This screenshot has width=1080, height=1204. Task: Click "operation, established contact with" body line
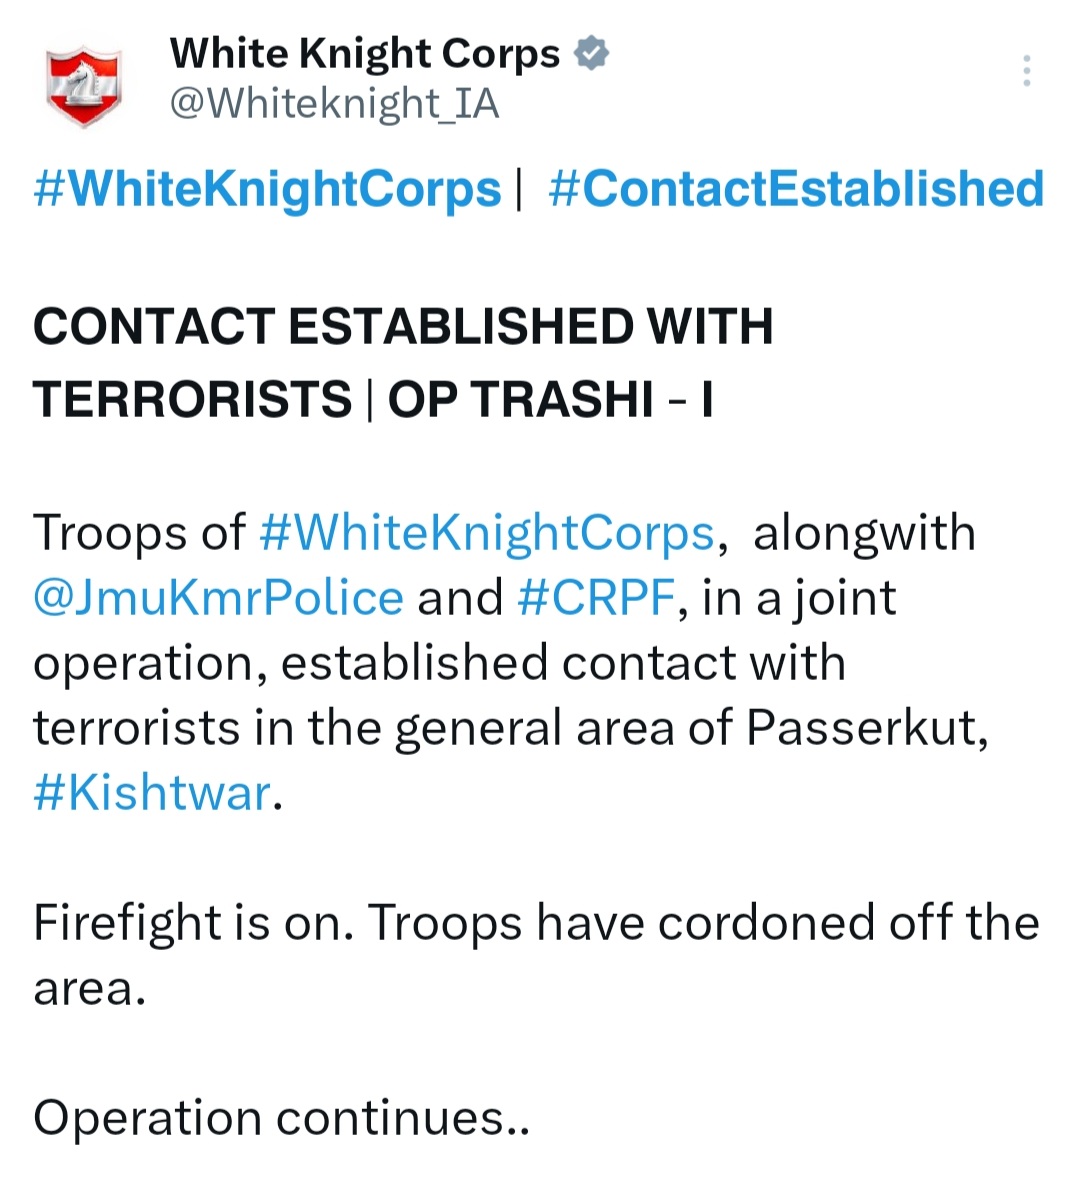(x=439, y=663)
